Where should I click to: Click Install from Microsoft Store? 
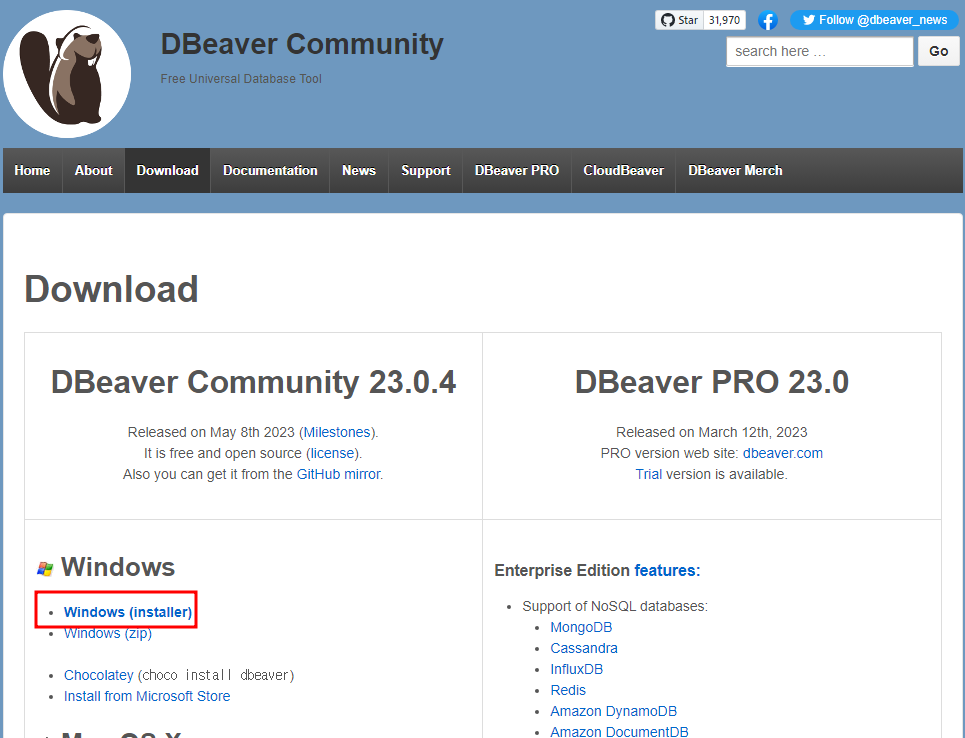click(x=147, y=696)
